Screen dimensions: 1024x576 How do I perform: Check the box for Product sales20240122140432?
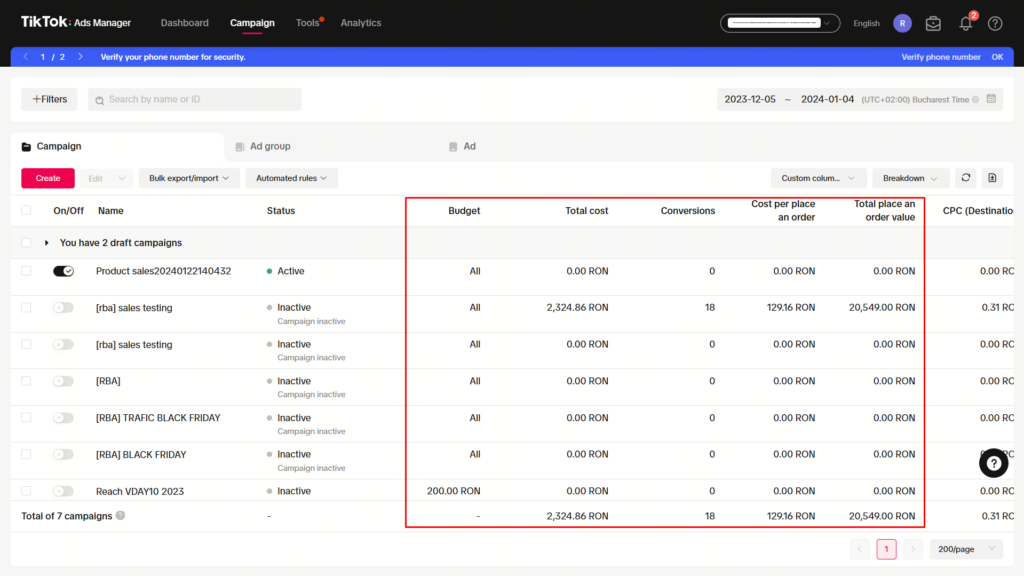coord(26,270)
